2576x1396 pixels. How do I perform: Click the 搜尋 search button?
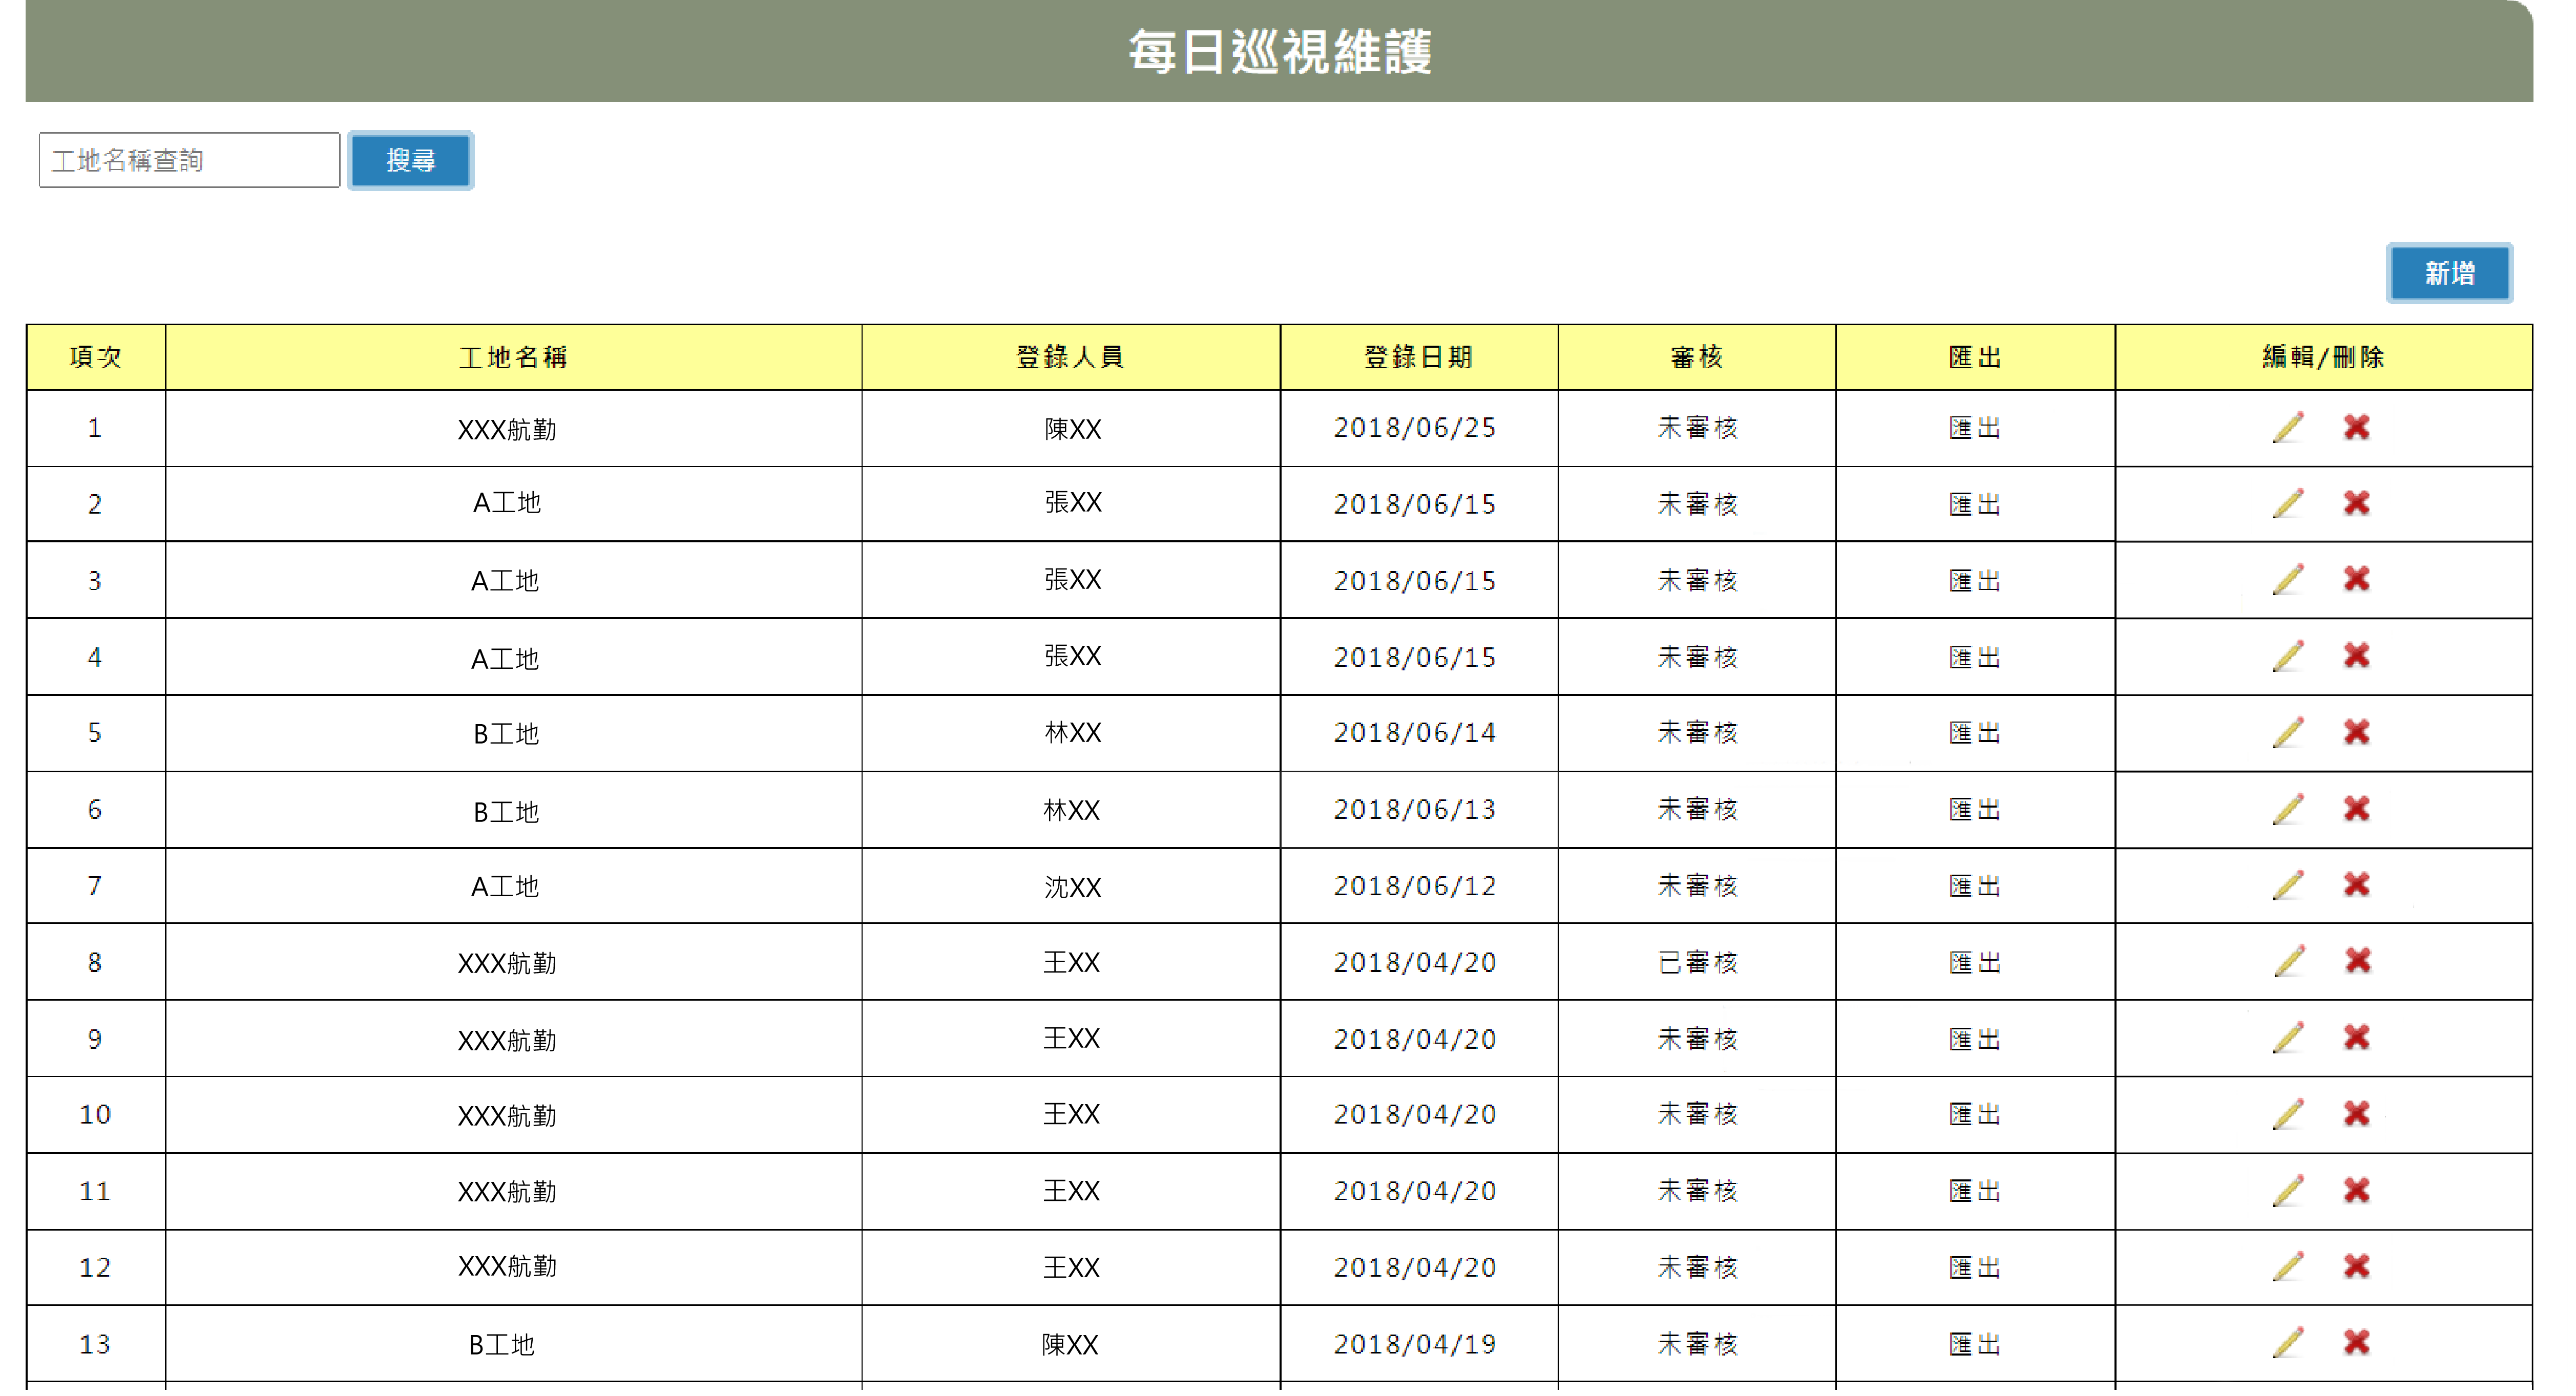411,160
